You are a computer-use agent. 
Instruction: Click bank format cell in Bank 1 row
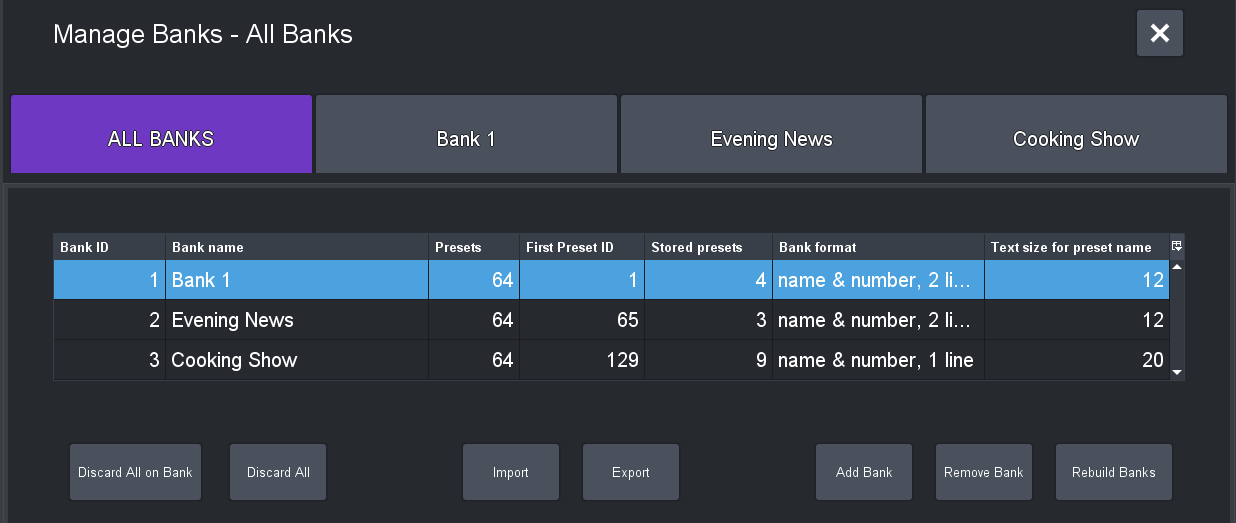879,280
